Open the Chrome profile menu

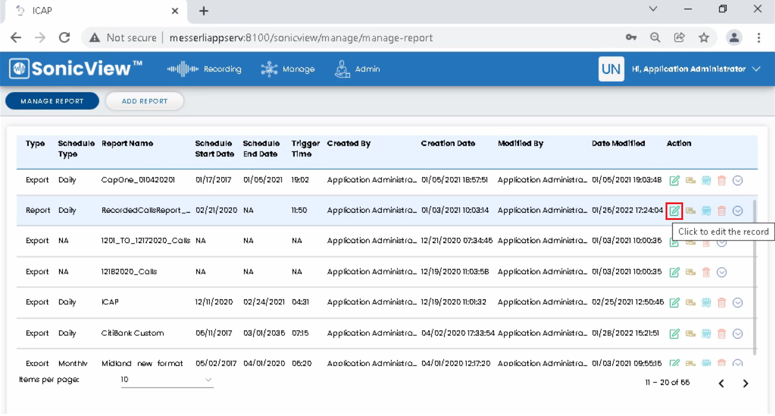734,38
